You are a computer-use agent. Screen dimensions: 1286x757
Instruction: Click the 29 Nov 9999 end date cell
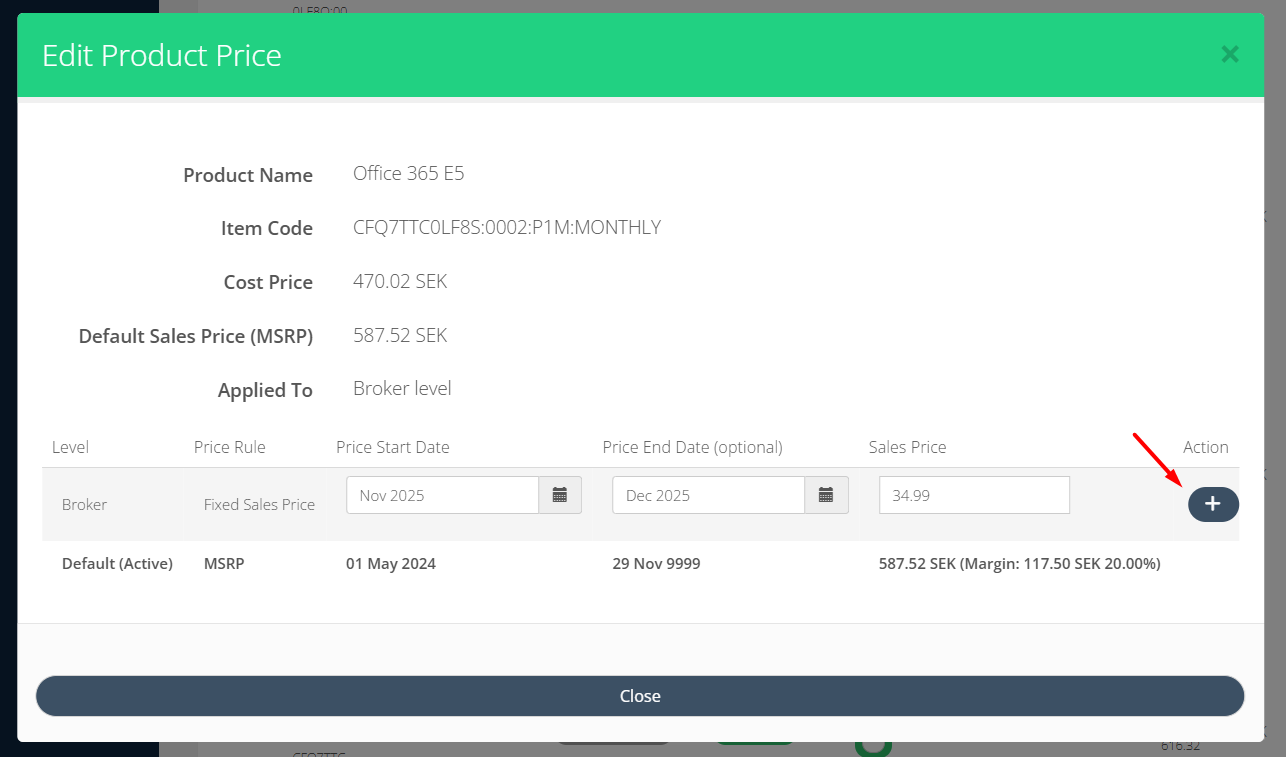656,564
